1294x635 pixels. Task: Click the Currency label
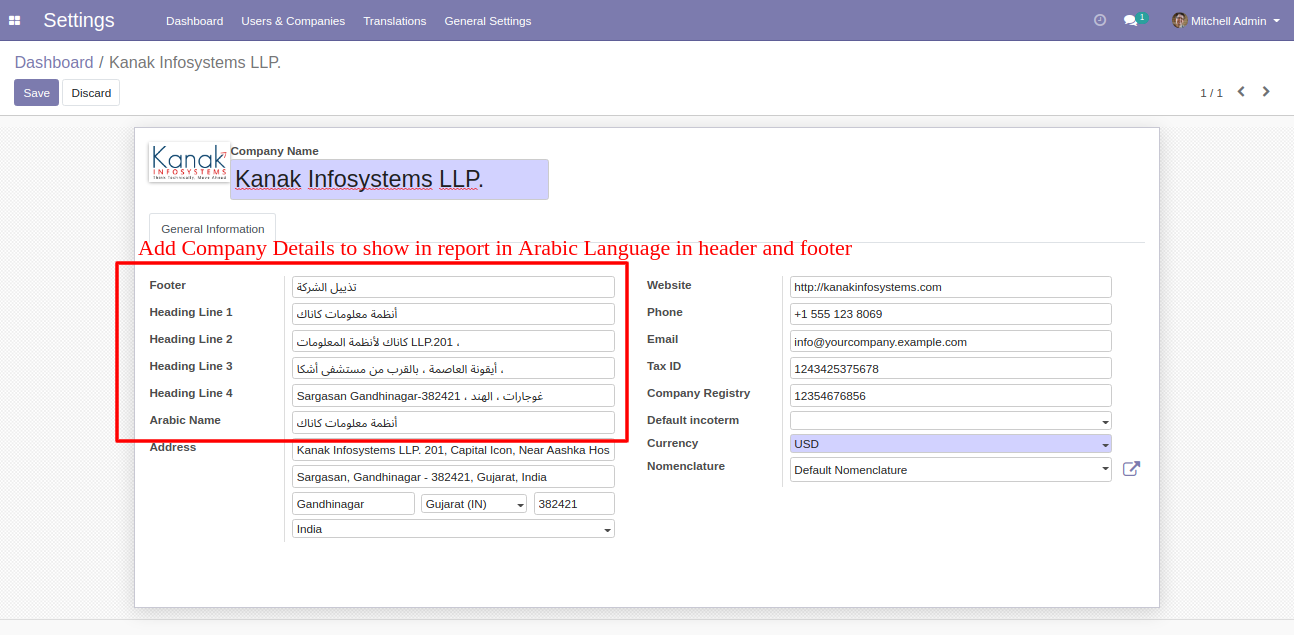[x=673, y=443]
